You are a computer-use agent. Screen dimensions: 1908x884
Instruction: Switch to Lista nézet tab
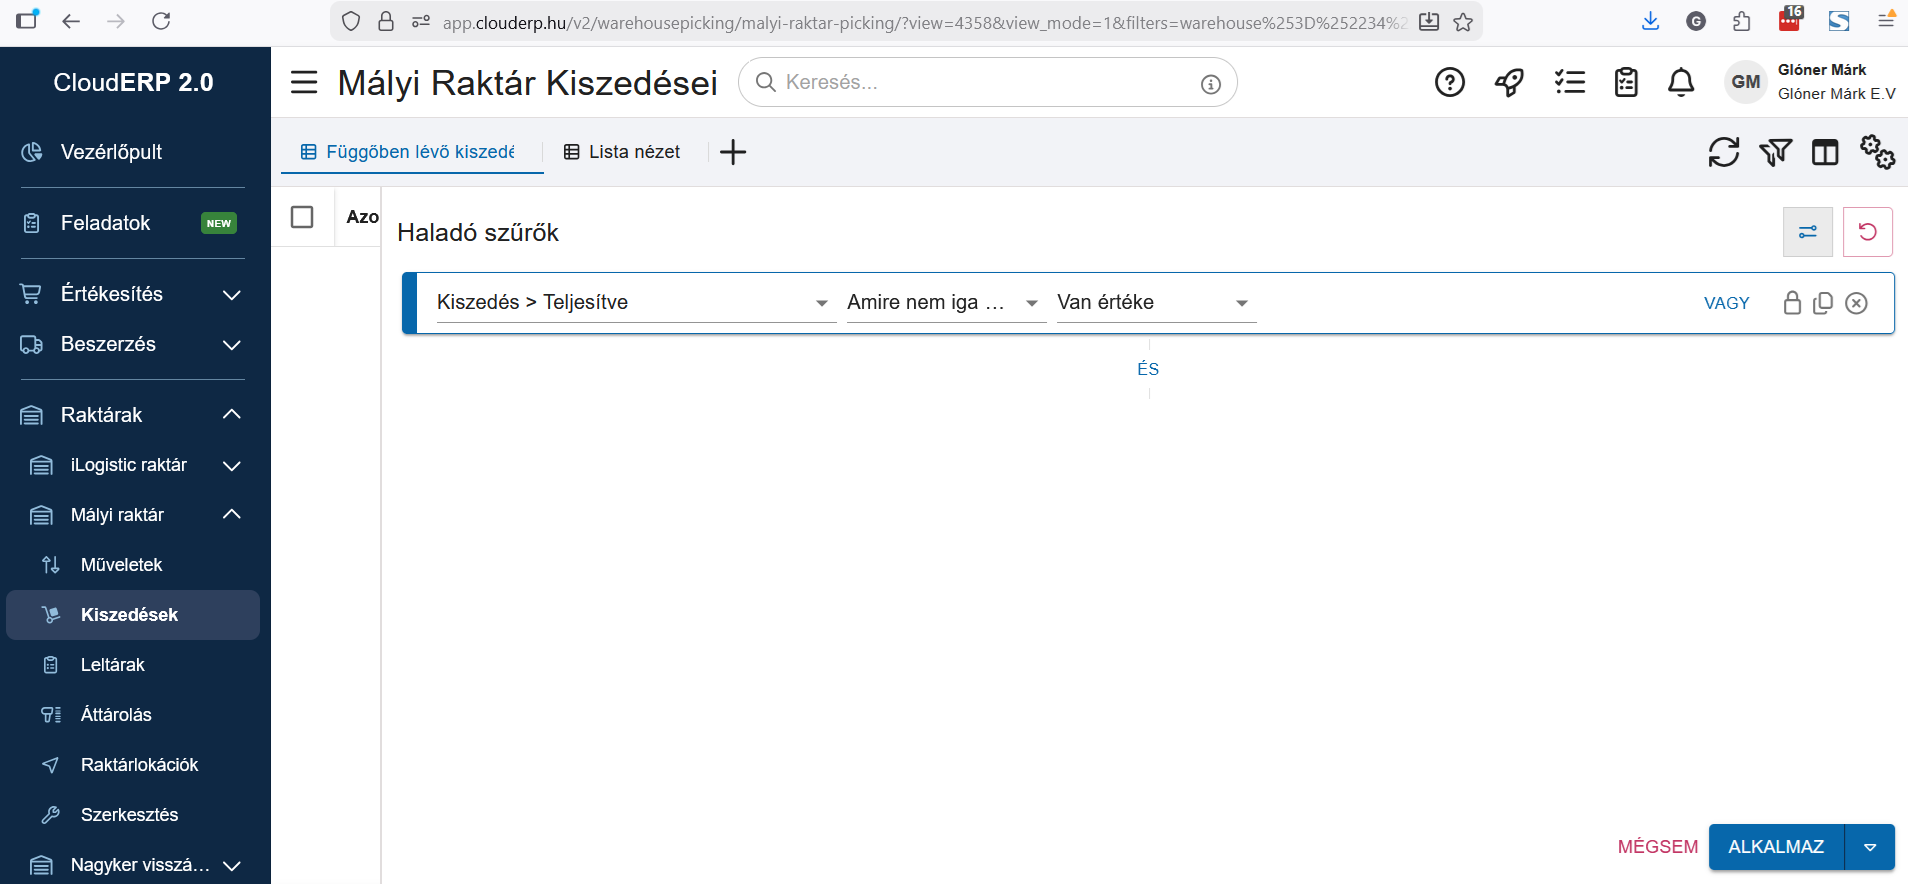(623, 152)
